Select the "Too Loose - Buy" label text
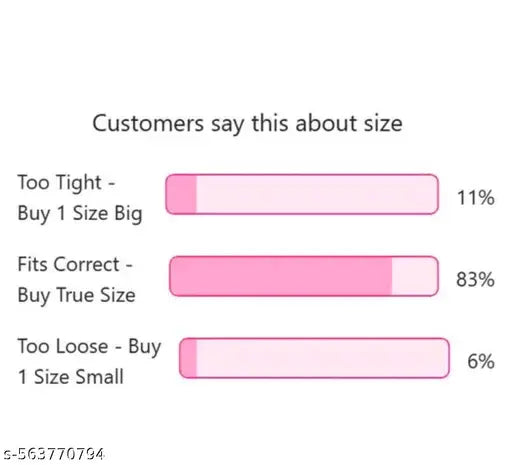Viewport: 512px width, 465px height. [89, 347]
